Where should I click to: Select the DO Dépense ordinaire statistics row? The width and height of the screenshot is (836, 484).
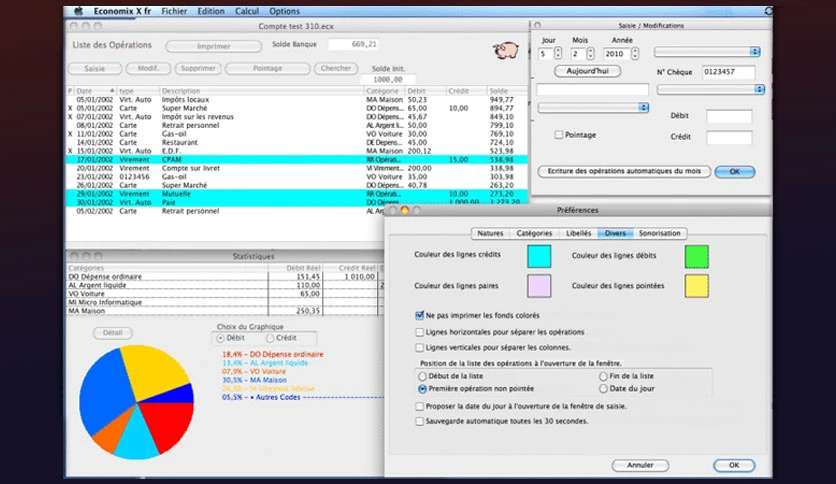(x=224, y=277)
